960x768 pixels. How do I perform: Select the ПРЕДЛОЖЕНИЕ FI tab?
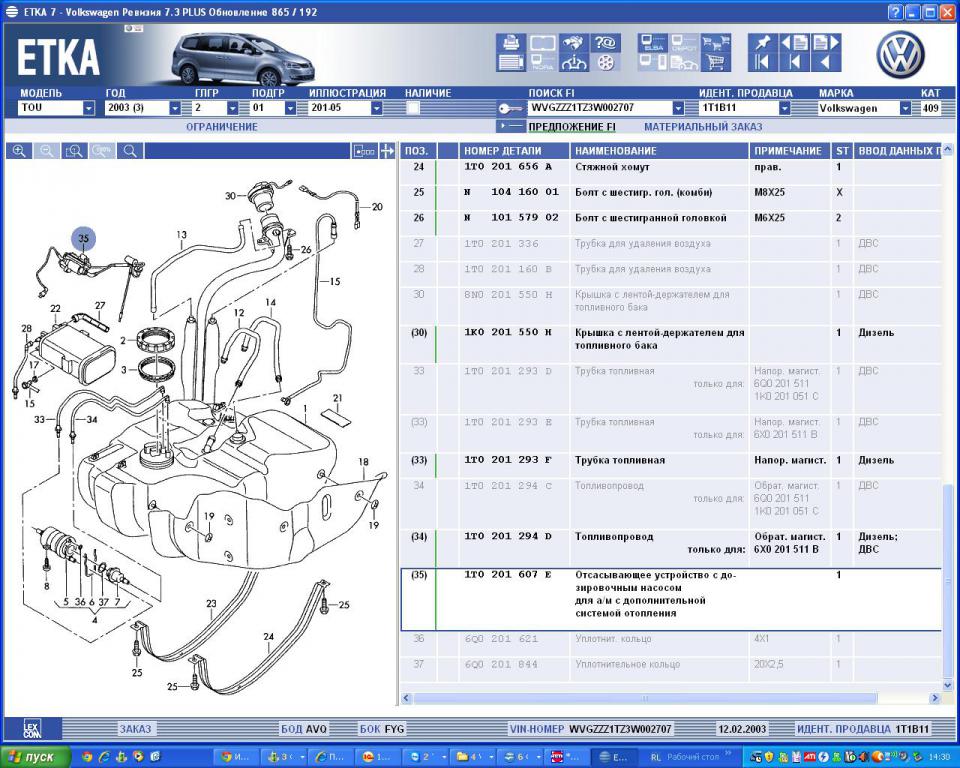pos(572,127)
